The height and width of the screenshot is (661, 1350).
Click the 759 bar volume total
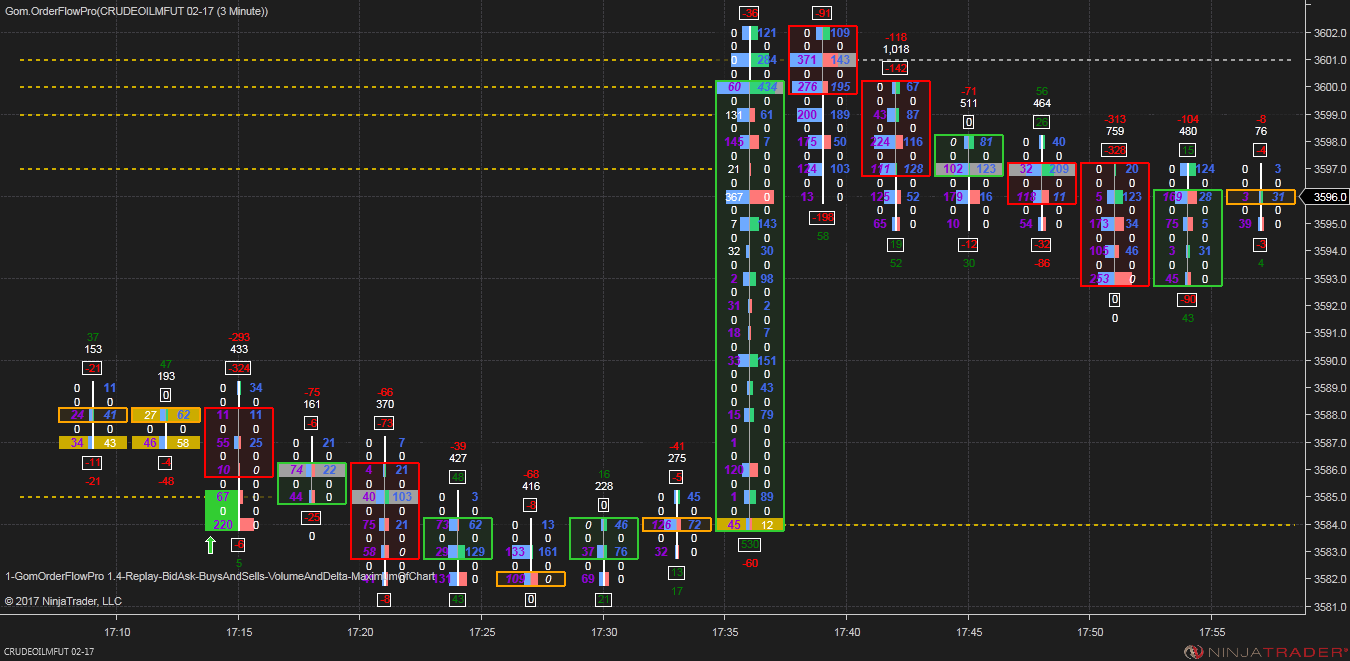(x=1114, y=131)
